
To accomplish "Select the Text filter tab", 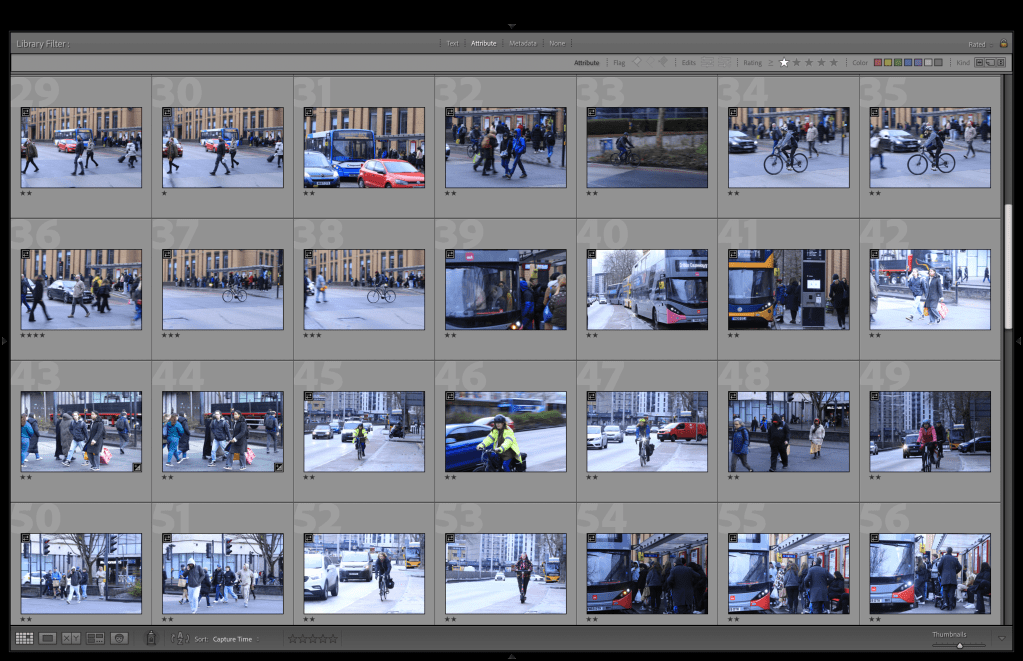I will 452,44.
